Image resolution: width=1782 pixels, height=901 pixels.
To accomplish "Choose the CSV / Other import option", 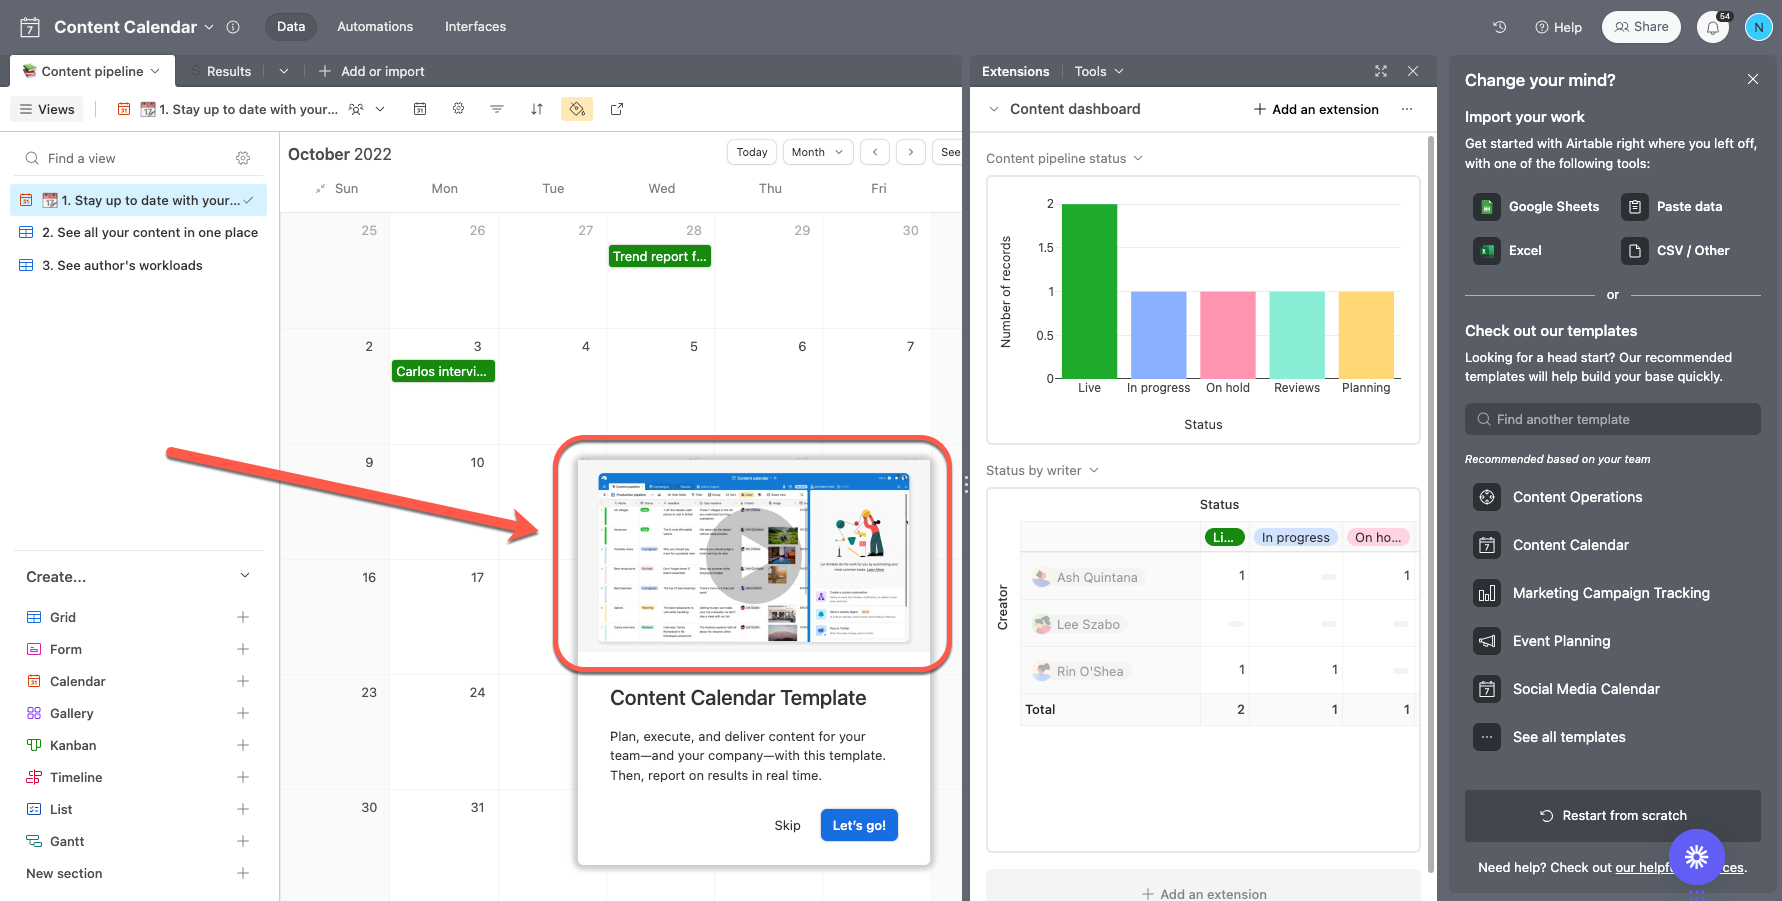I will (x=1675, y=251).
